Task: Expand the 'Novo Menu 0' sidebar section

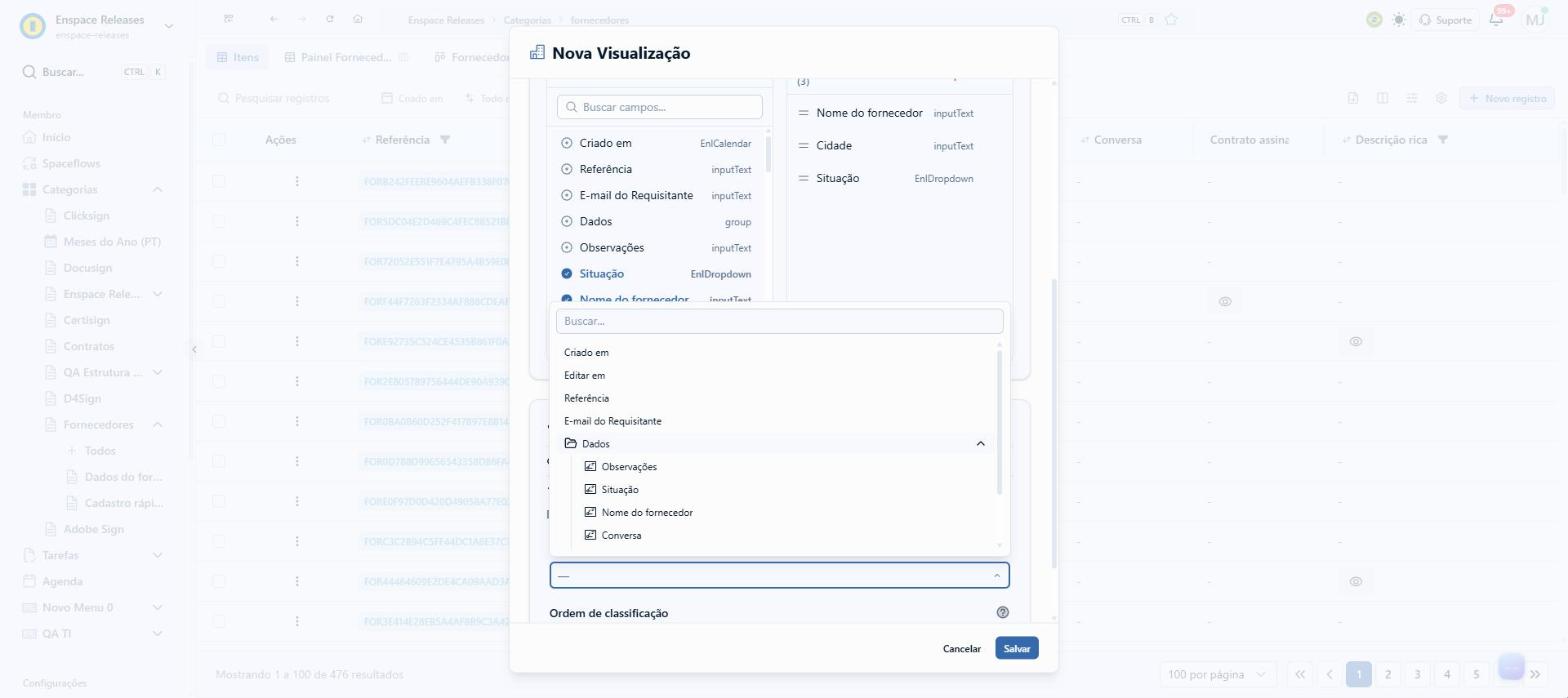Action: coord(157,607)
